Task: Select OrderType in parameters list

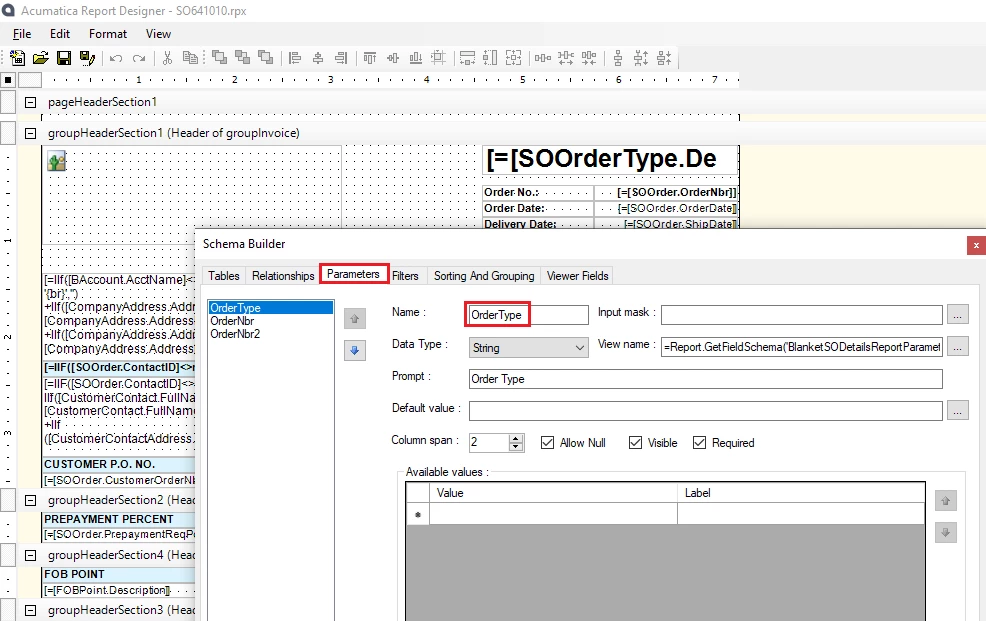Action: [x=270, y=307]
